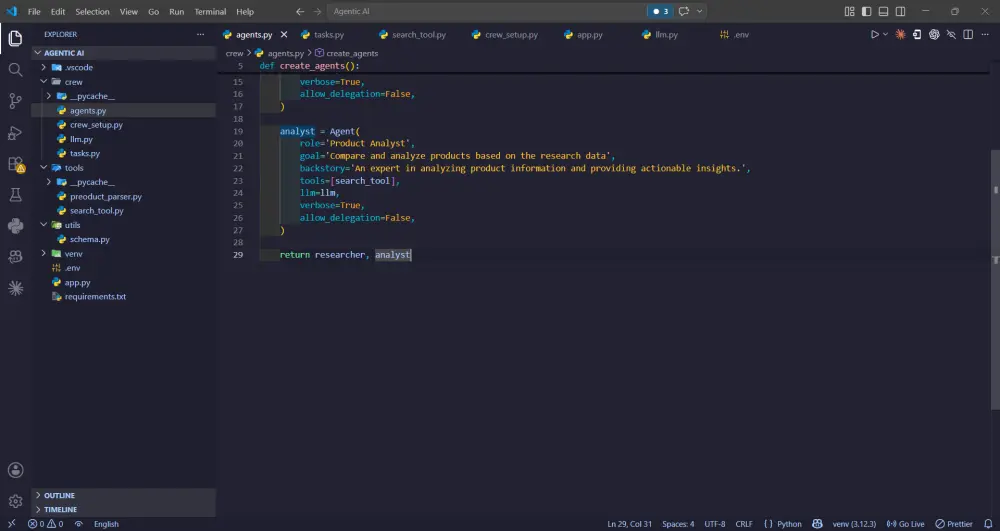Open the Source Control view

pyautogui.click(x=15, y=101)
